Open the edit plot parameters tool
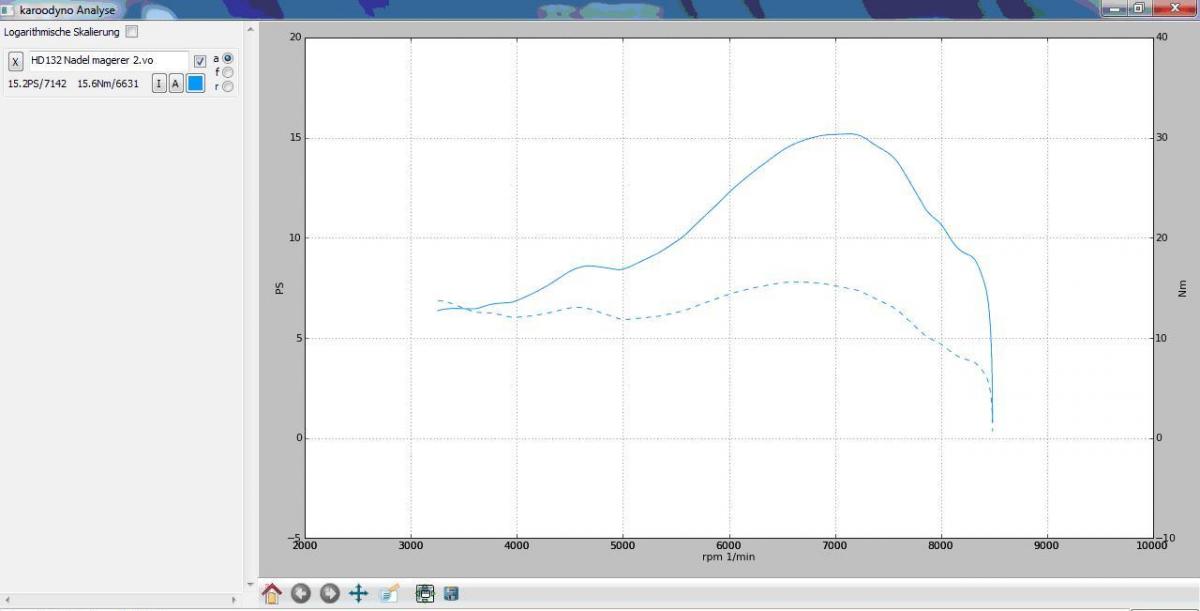The height and width of the screenshot is (611, 1200). (389, 593)
